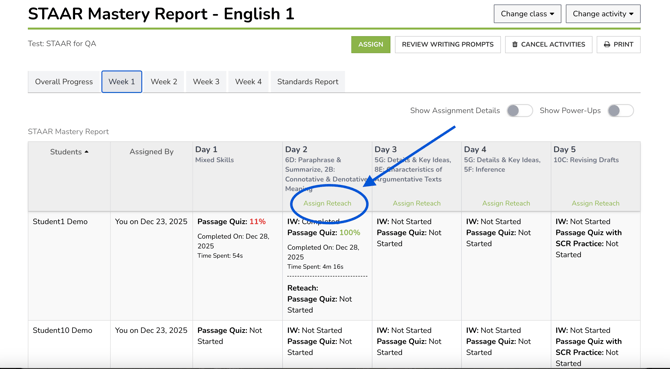Click Student1's Day 4 Passage Quiz status
The image size is (670, 369).
pos(498,238)
